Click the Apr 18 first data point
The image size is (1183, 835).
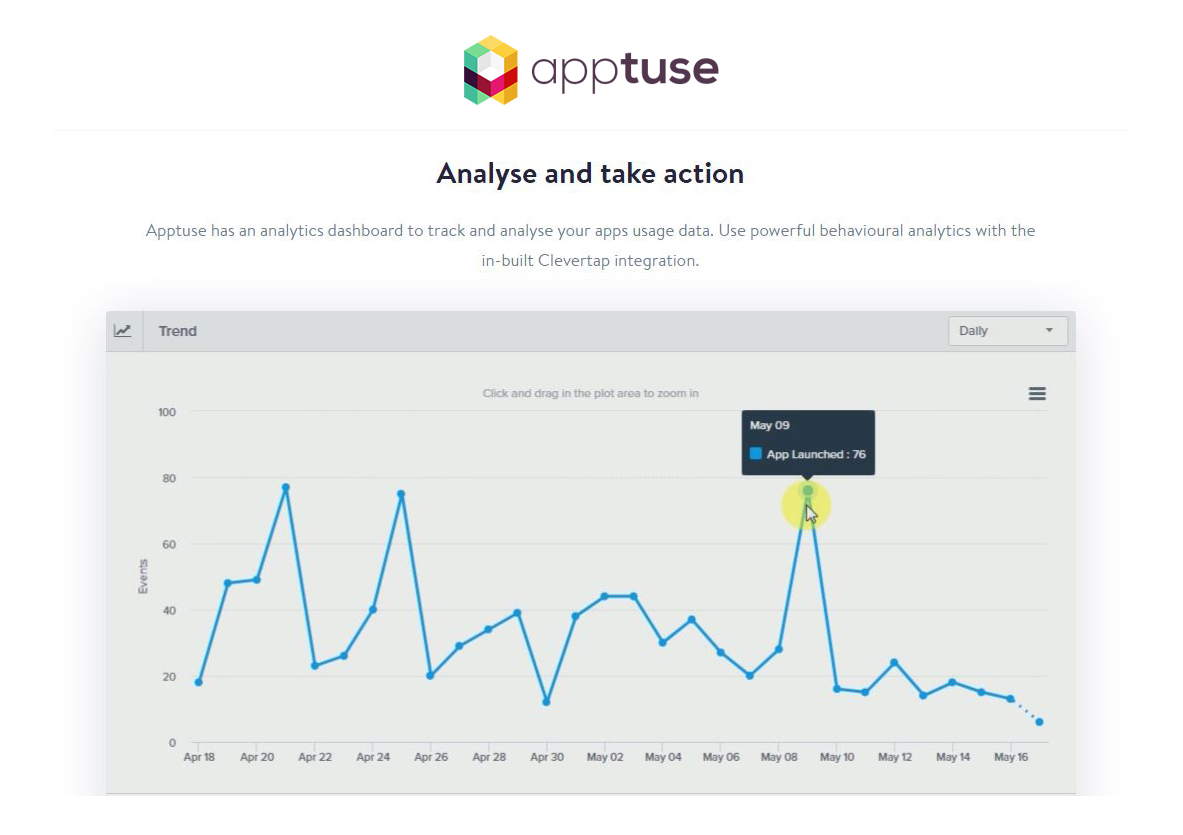[x=198, y=682]
